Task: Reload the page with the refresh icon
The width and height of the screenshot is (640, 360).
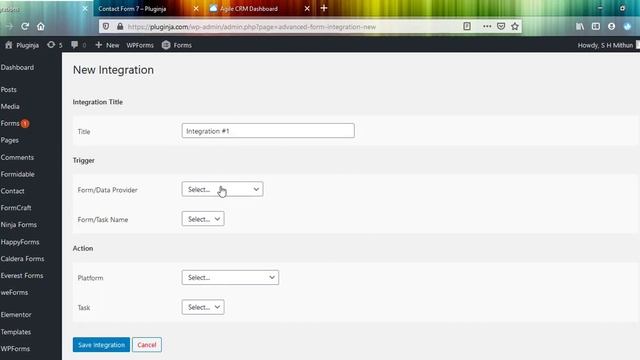Action: point(25,27)
